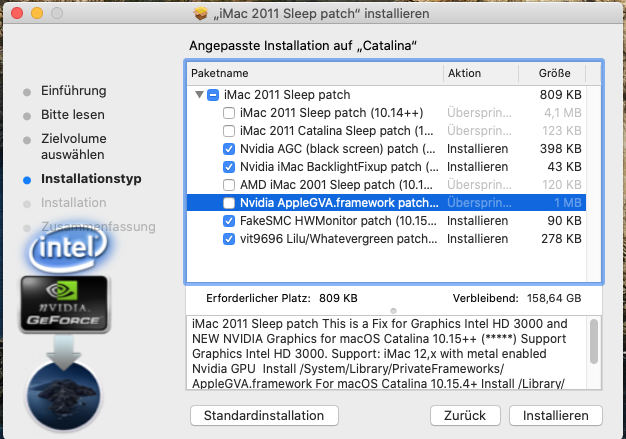626x439 pixels.
Task: Select the Nvidia AppleGVA.framework patch row name
Action: pyautogui.click(x=339, y=203)
